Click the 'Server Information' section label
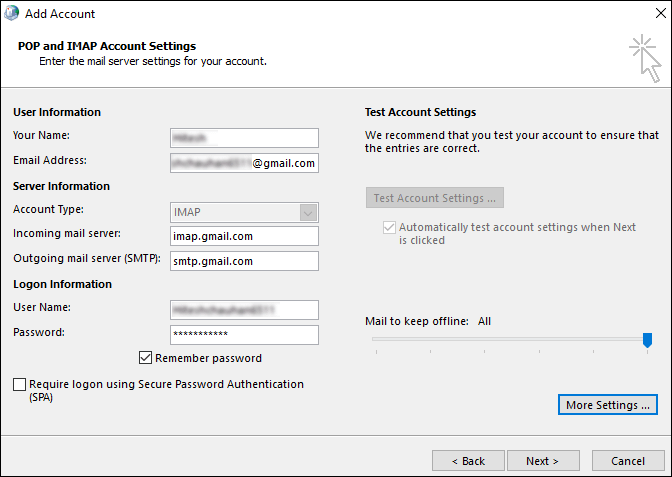Viewport: 672px width, 477px height. [61, 186]
